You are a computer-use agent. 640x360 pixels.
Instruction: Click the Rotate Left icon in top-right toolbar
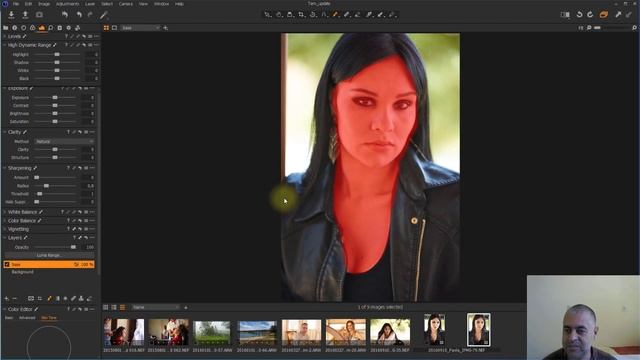[x=579, y=15]
